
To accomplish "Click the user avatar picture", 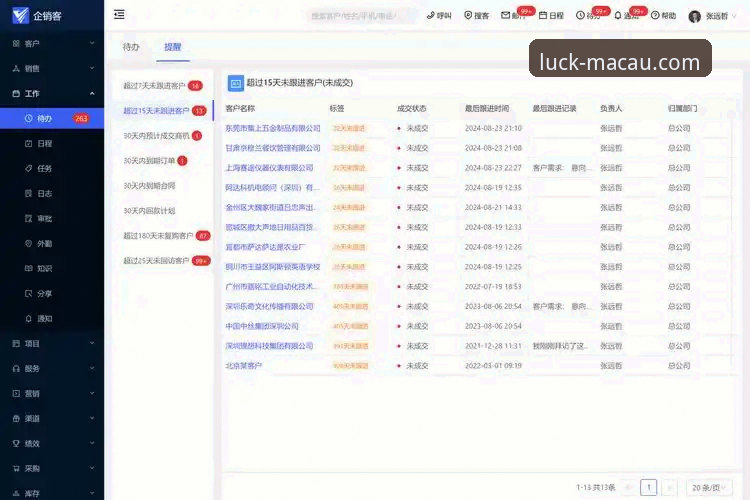I will coord(695,16).
